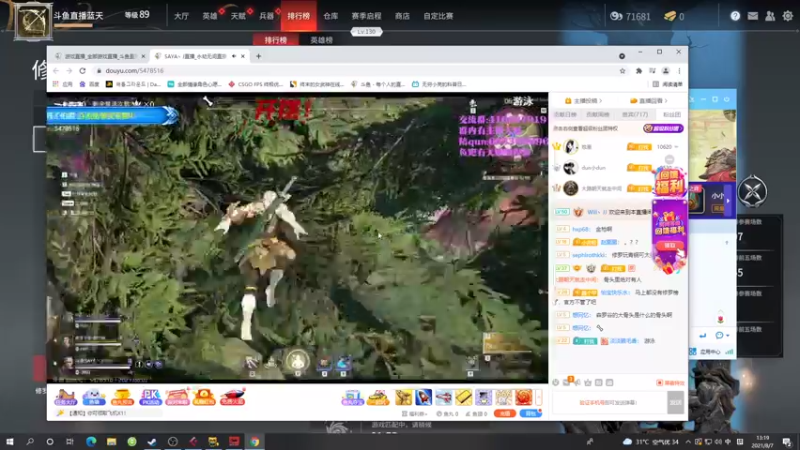The height and width of the screenshot is (450, 800).
Task: Click the browser forward arrow
Action: [69, 71]
